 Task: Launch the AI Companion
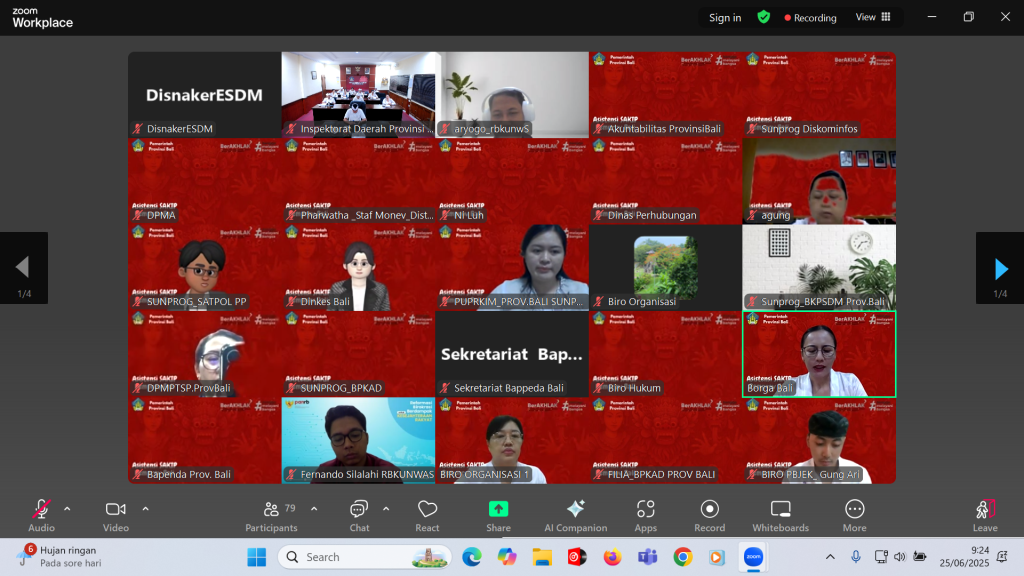point(575,514)
